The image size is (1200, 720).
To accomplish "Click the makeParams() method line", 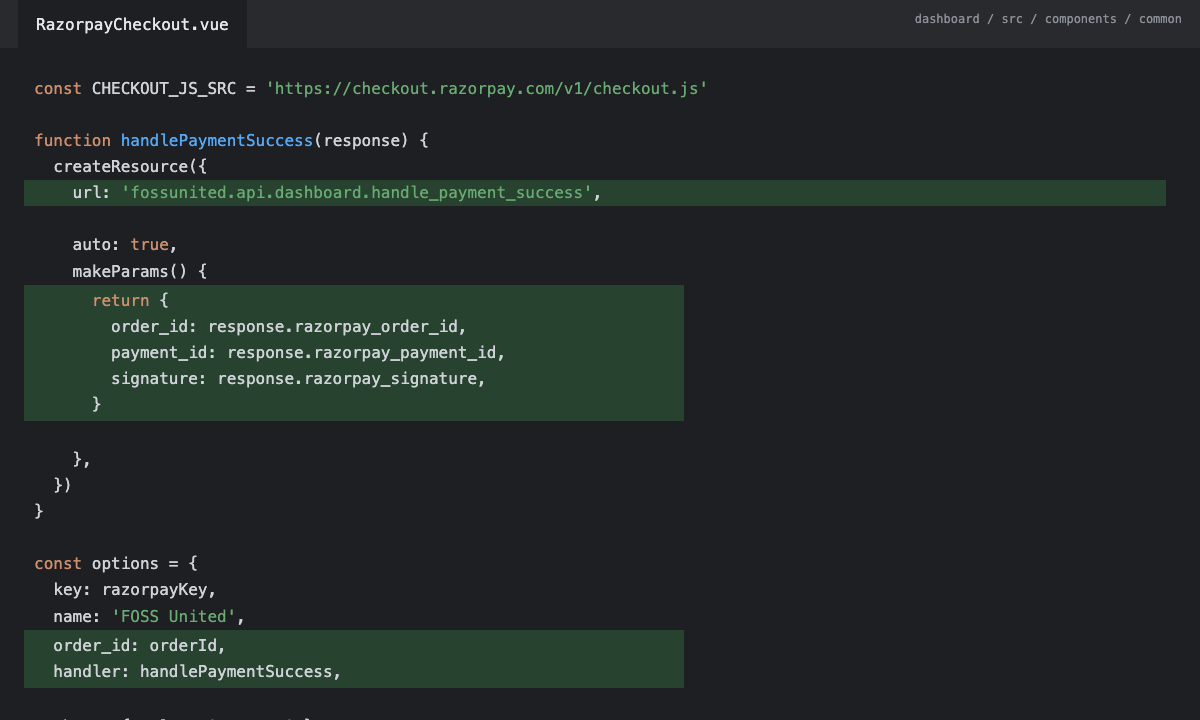I will pyautogui.click(x=140, y=271).
